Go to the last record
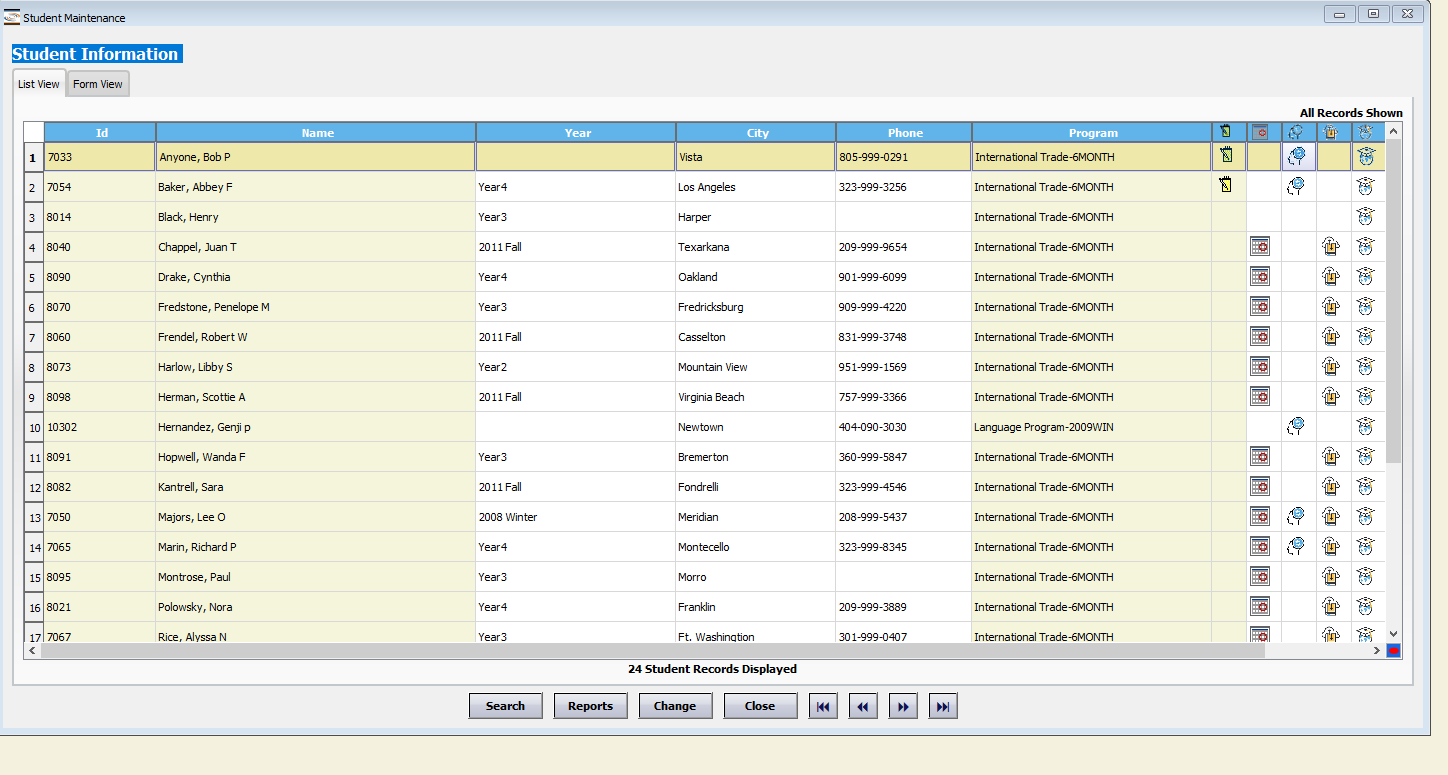1448x775 pixels. coord(943,706)
